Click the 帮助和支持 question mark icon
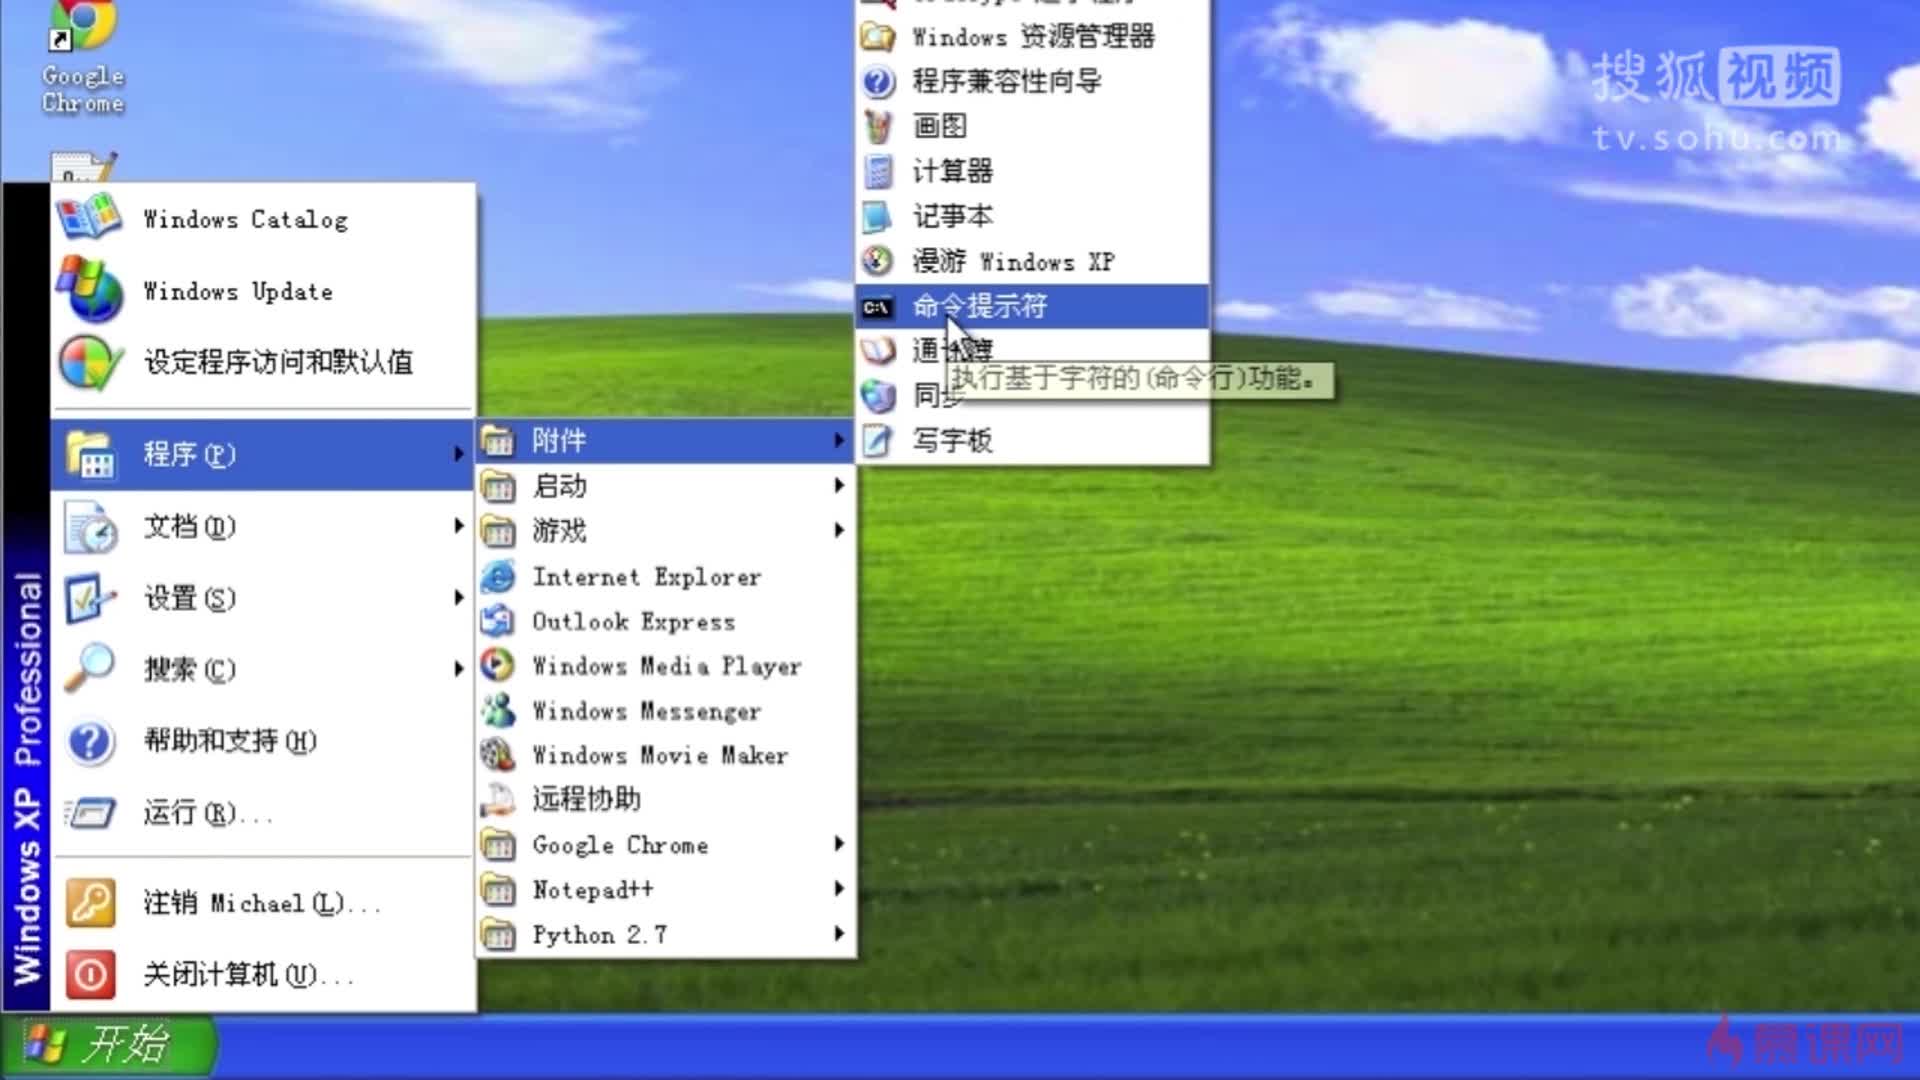Viewport: 1920px width, 1080px height. [91, 741]
